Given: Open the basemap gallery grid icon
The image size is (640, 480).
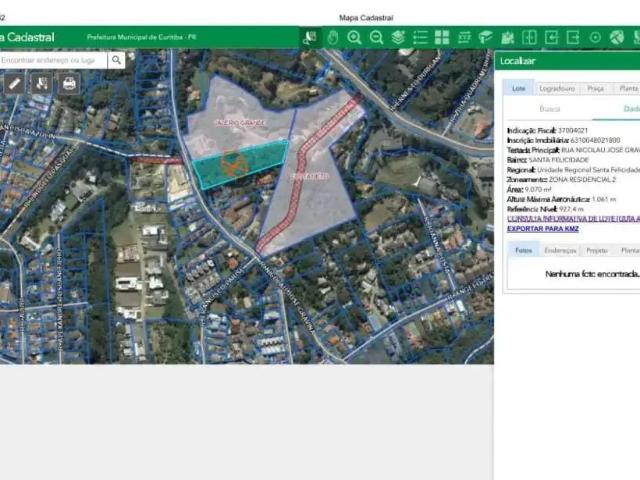Looking at the screenshot, I should [442, 37].
